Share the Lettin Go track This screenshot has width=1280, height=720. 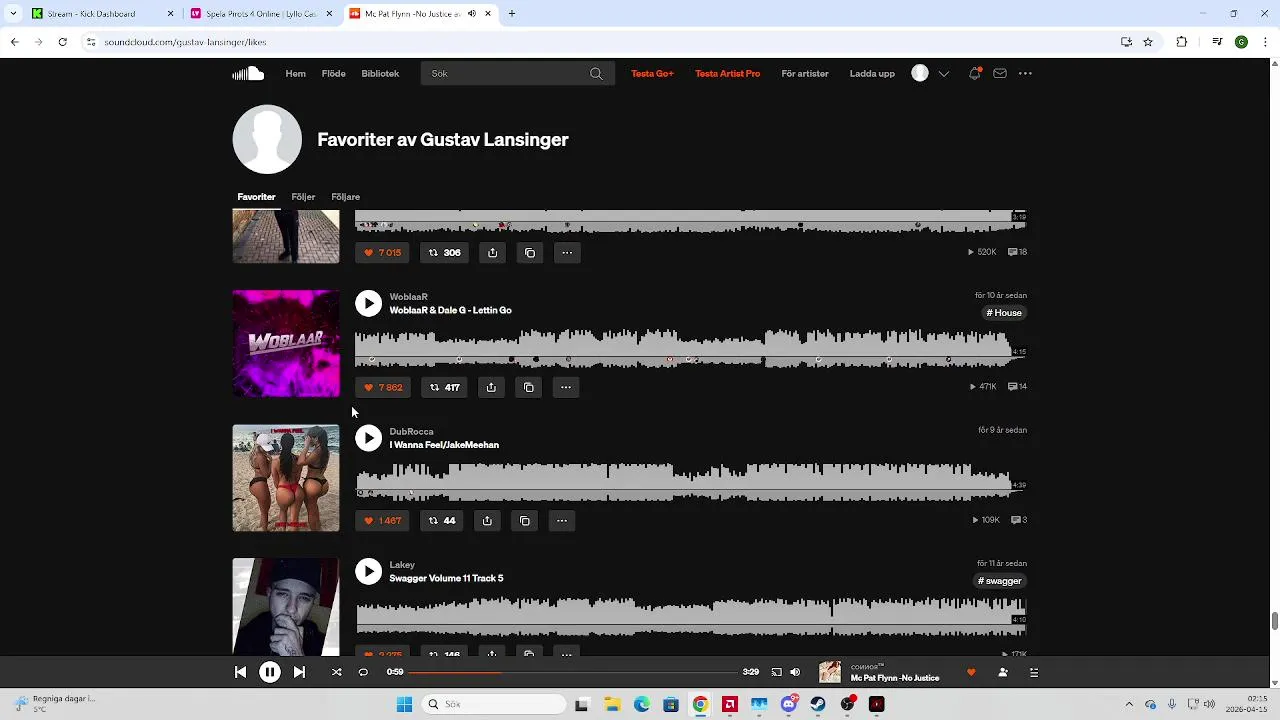point(491,387)
